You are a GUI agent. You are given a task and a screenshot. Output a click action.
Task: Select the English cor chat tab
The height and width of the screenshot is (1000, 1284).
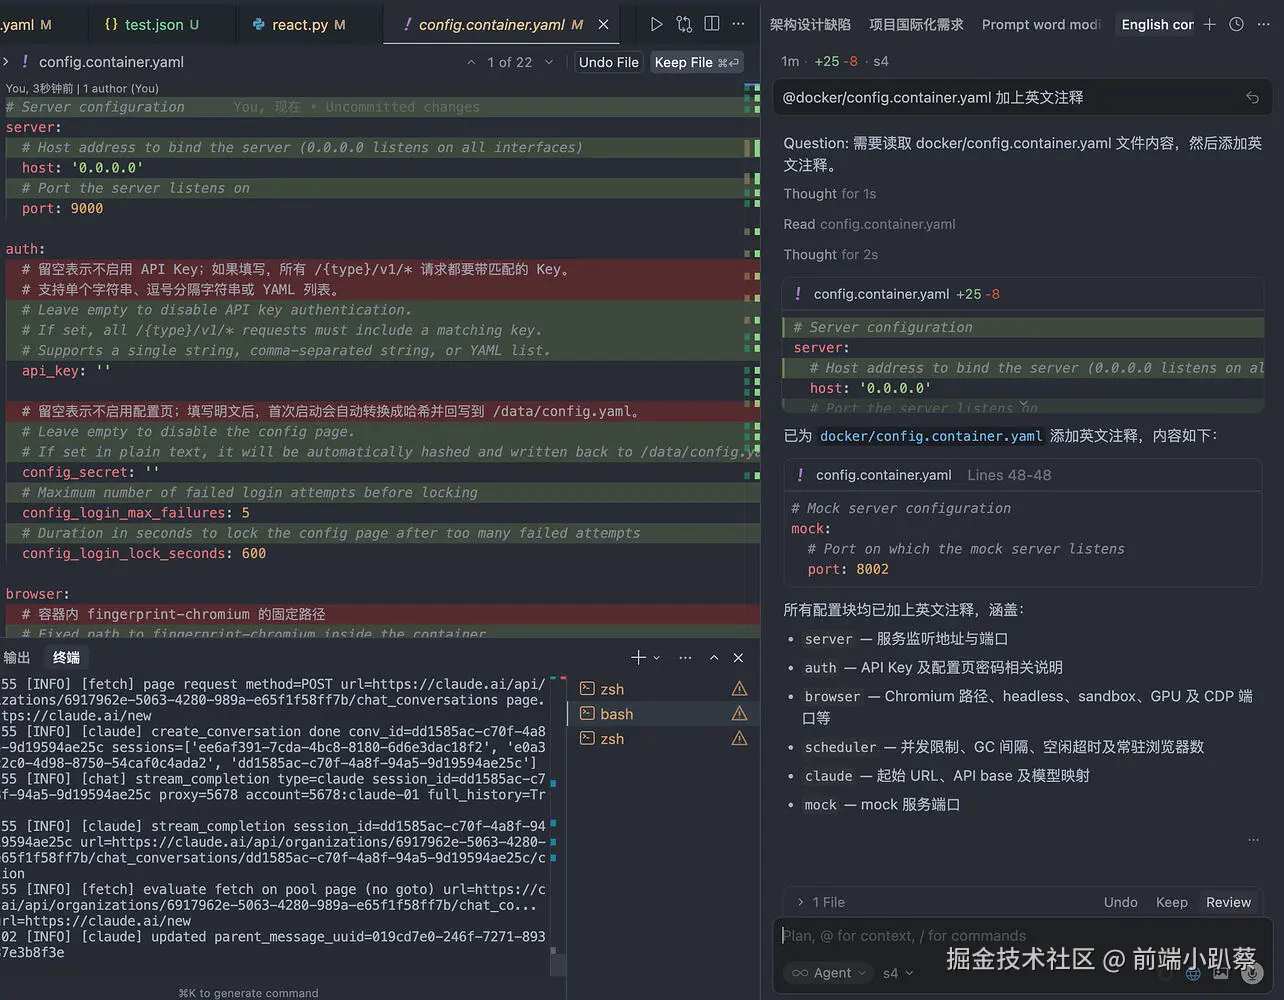tap(1157, 24)
